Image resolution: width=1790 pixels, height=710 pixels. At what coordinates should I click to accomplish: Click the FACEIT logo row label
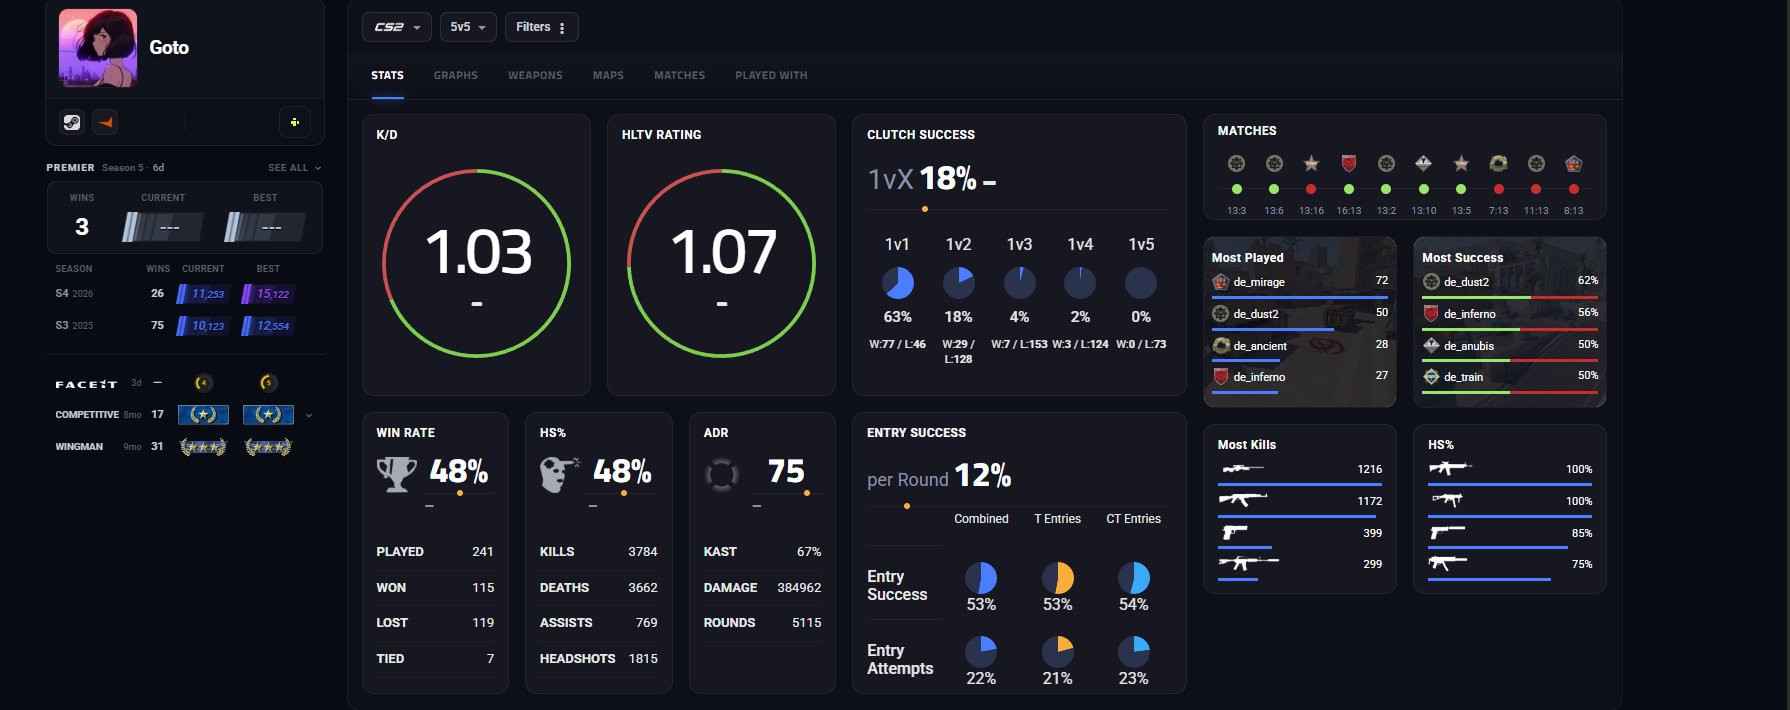coord(86,384)
